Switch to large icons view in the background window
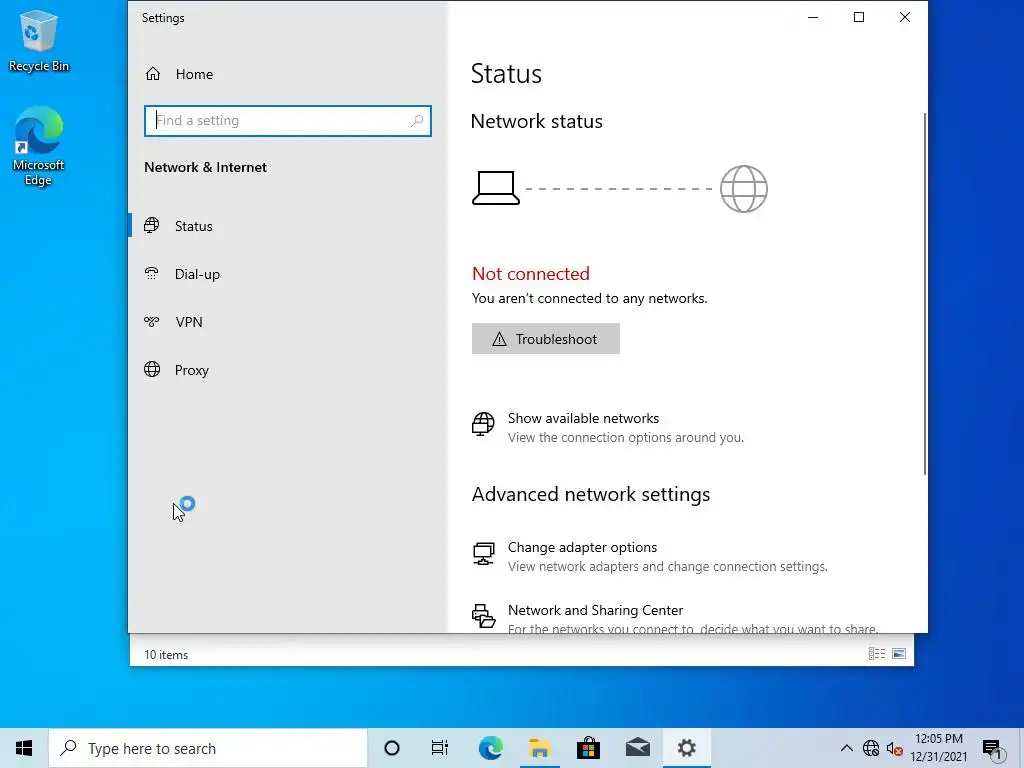1024x768 pixels. [x=899, y=654]
